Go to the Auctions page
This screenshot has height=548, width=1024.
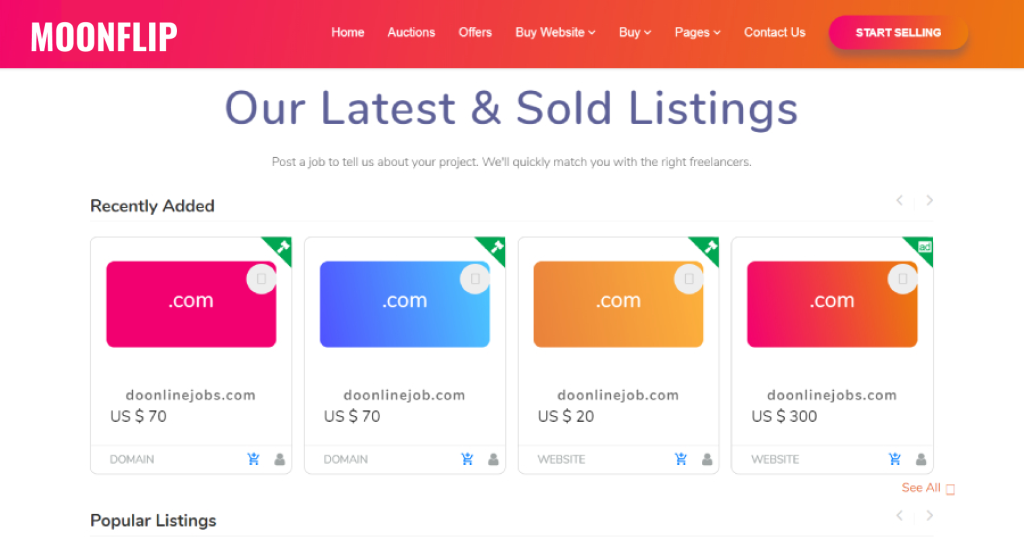pyautogui.click(x=411, y=33)
